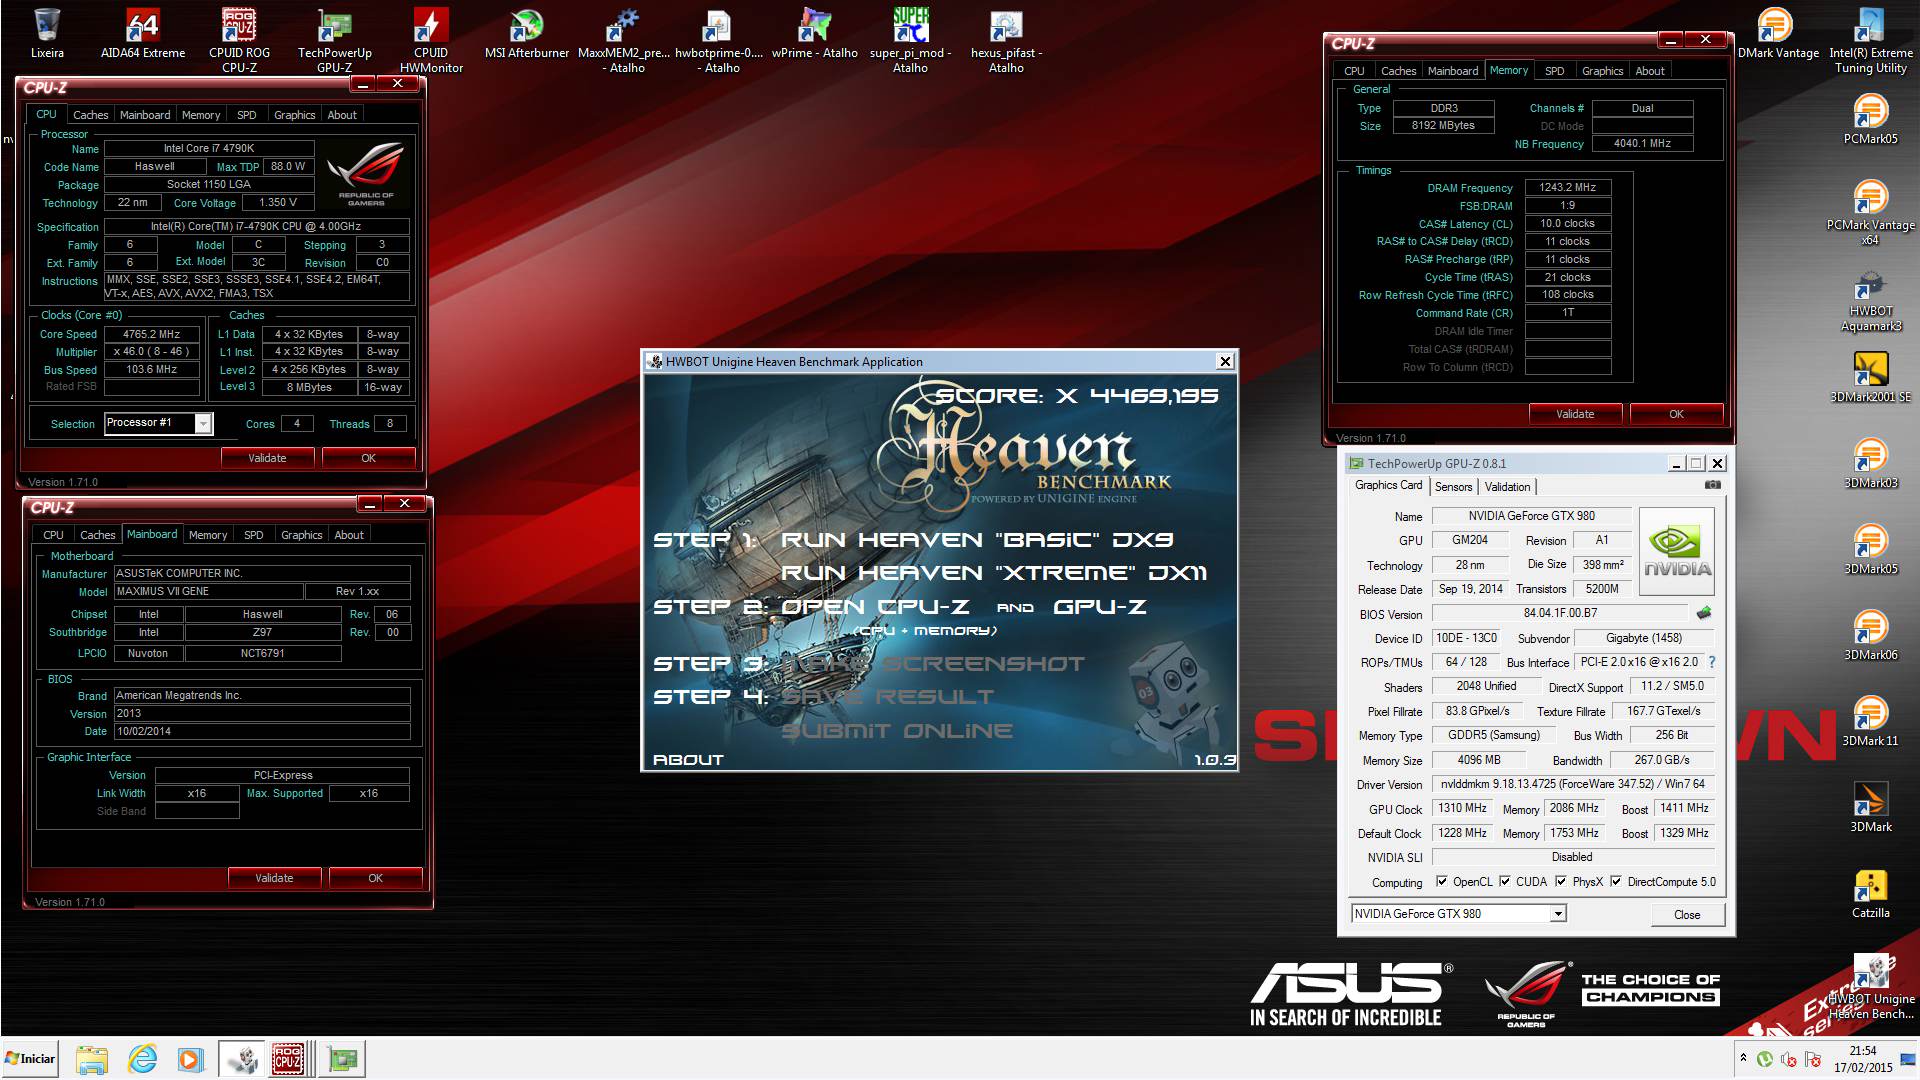
Task: Launch Catzilla desktop icon
Action: (1871, 893)
